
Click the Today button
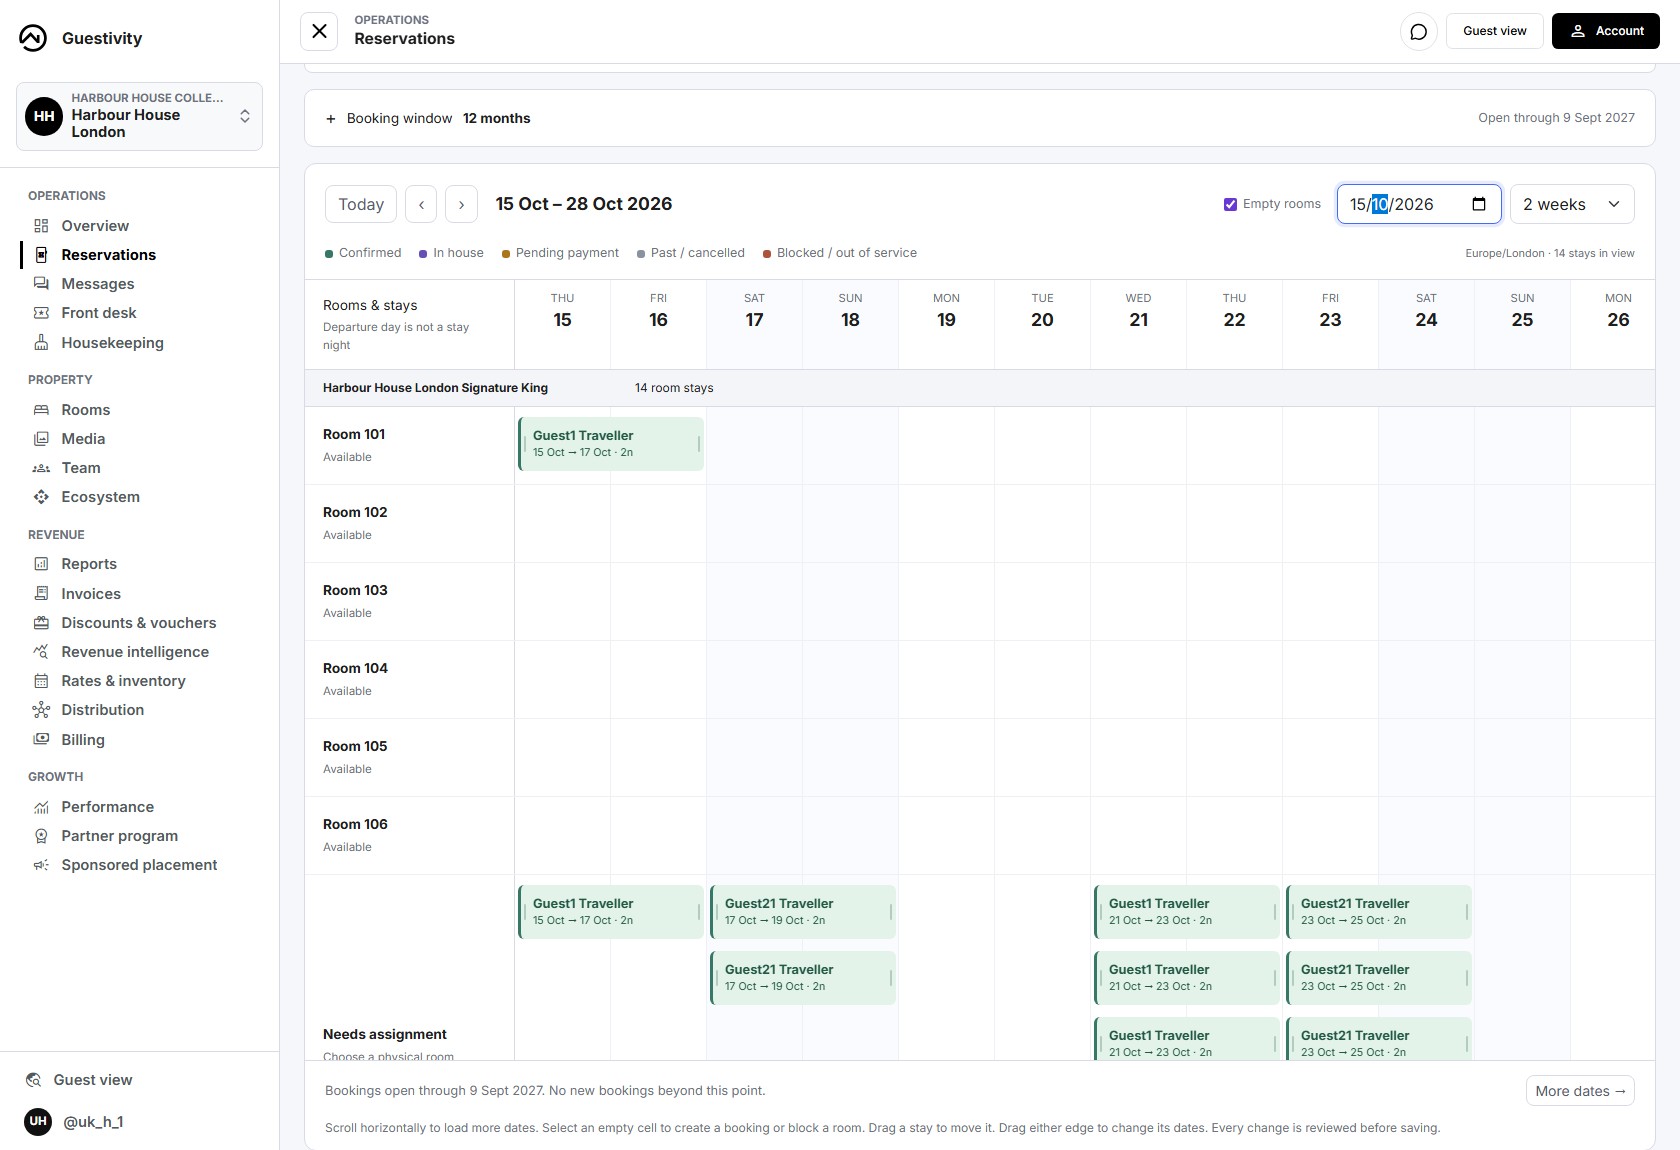point(361,204)
